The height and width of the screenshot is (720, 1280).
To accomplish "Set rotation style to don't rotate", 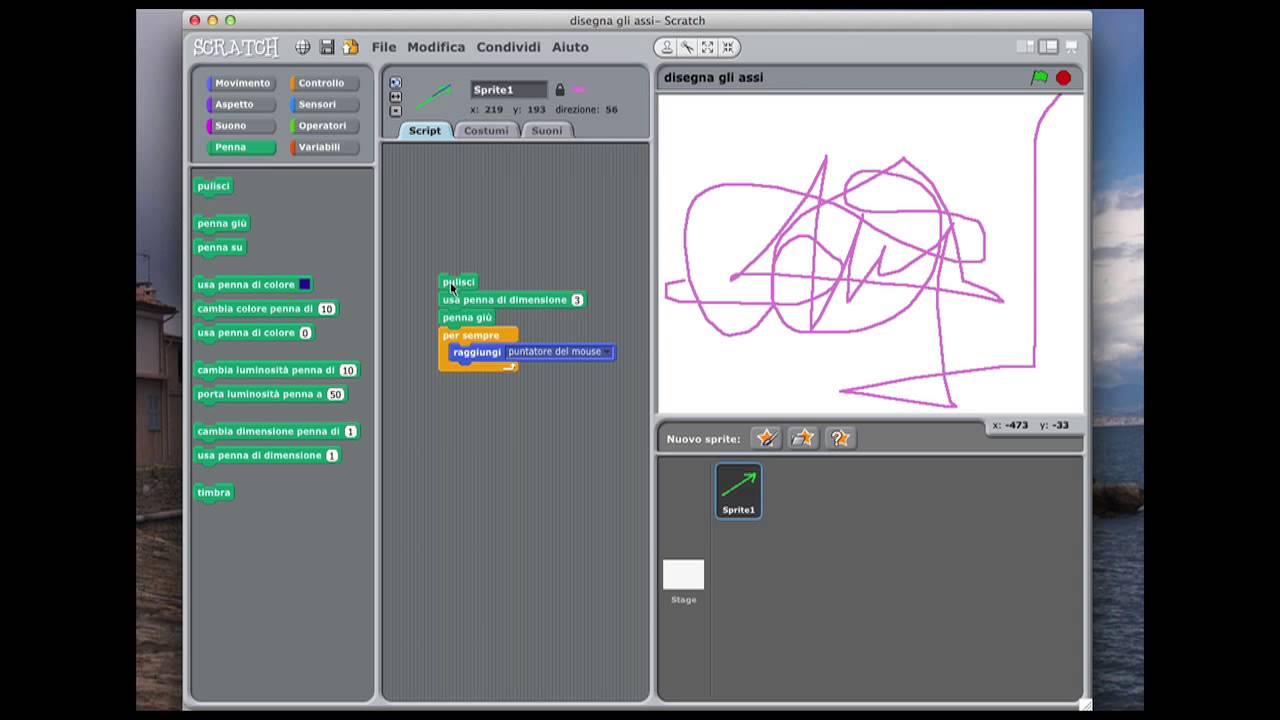I will [x=395, y=111].
